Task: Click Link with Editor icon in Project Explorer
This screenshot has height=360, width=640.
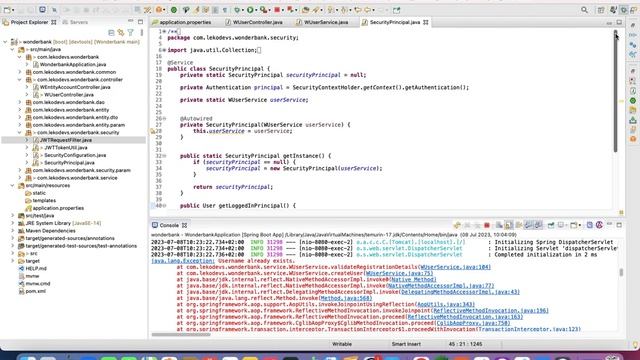Action: [x=121, y=32]
